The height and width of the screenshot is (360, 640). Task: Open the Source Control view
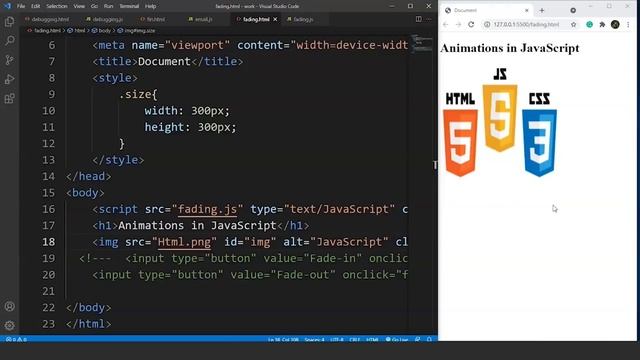(x=9, y=60)
